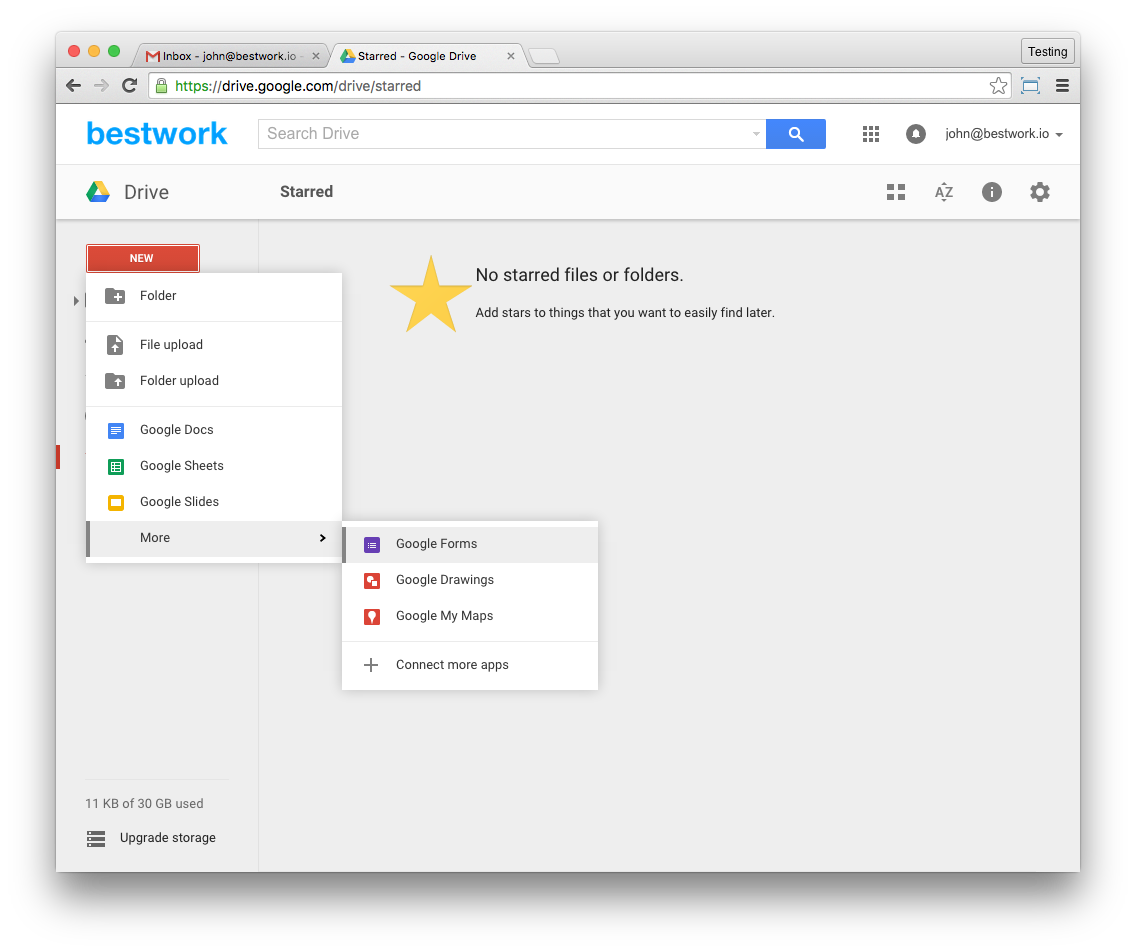Click the Folder upload icon
The height and width of the screenshot is (952, 1136).
click(x=115, y=381)
